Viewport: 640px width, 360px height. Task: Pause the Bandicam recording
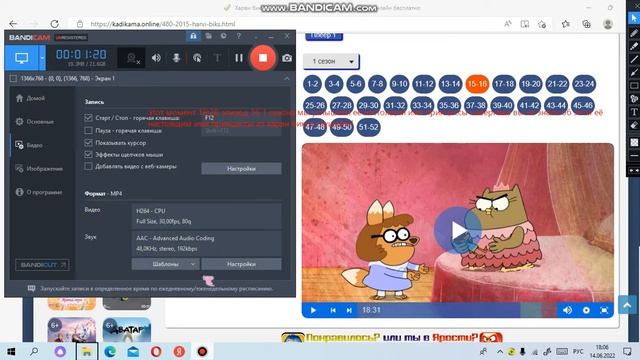[x=239, y=58]
